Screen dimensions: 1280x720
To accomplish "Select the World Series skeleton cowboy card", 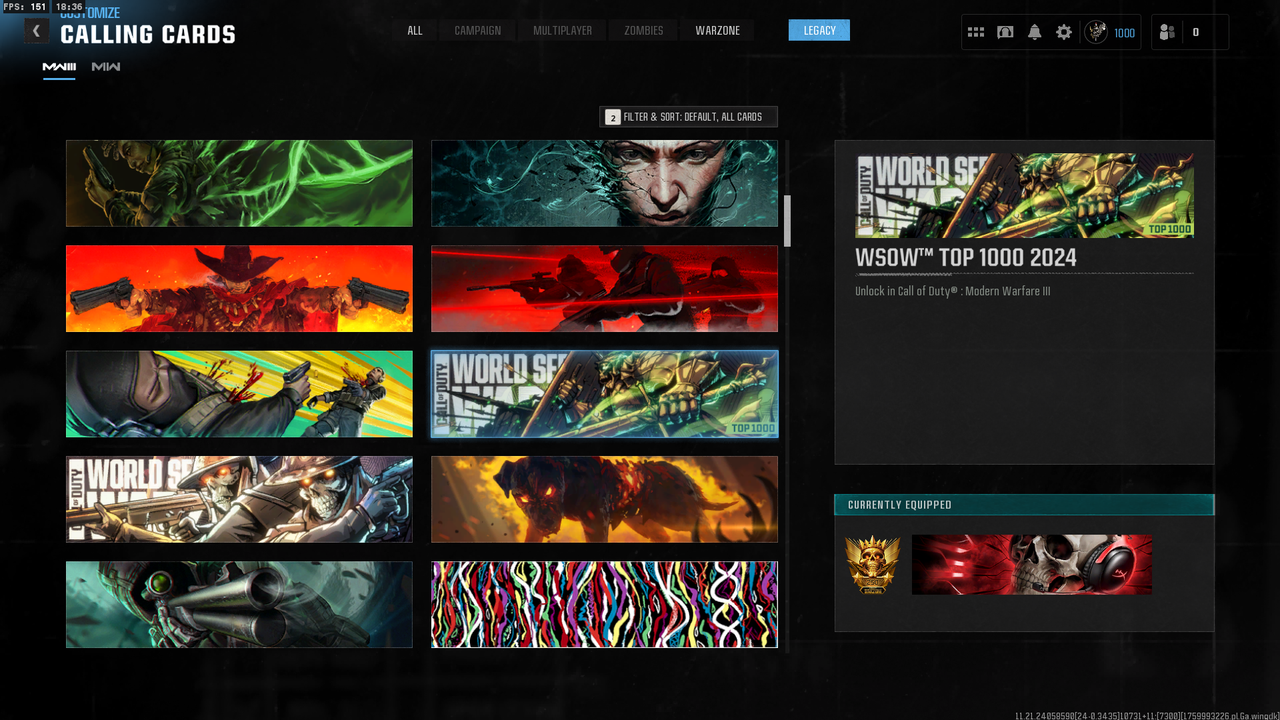I will [239, 499].
